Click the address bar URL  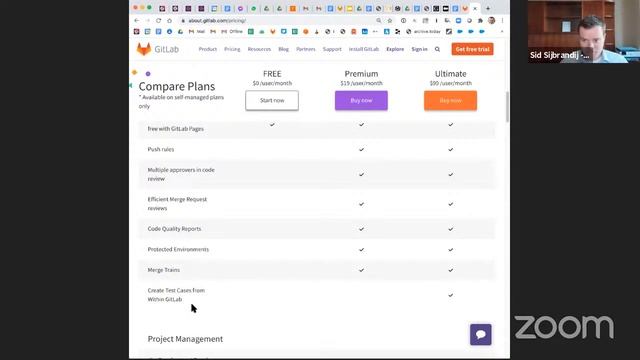tap(217, 20)
